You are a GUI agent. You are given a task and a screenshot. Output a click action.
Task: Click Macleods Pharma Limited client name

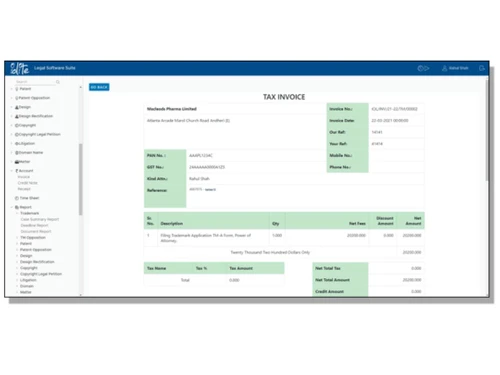tap(172, 109)
